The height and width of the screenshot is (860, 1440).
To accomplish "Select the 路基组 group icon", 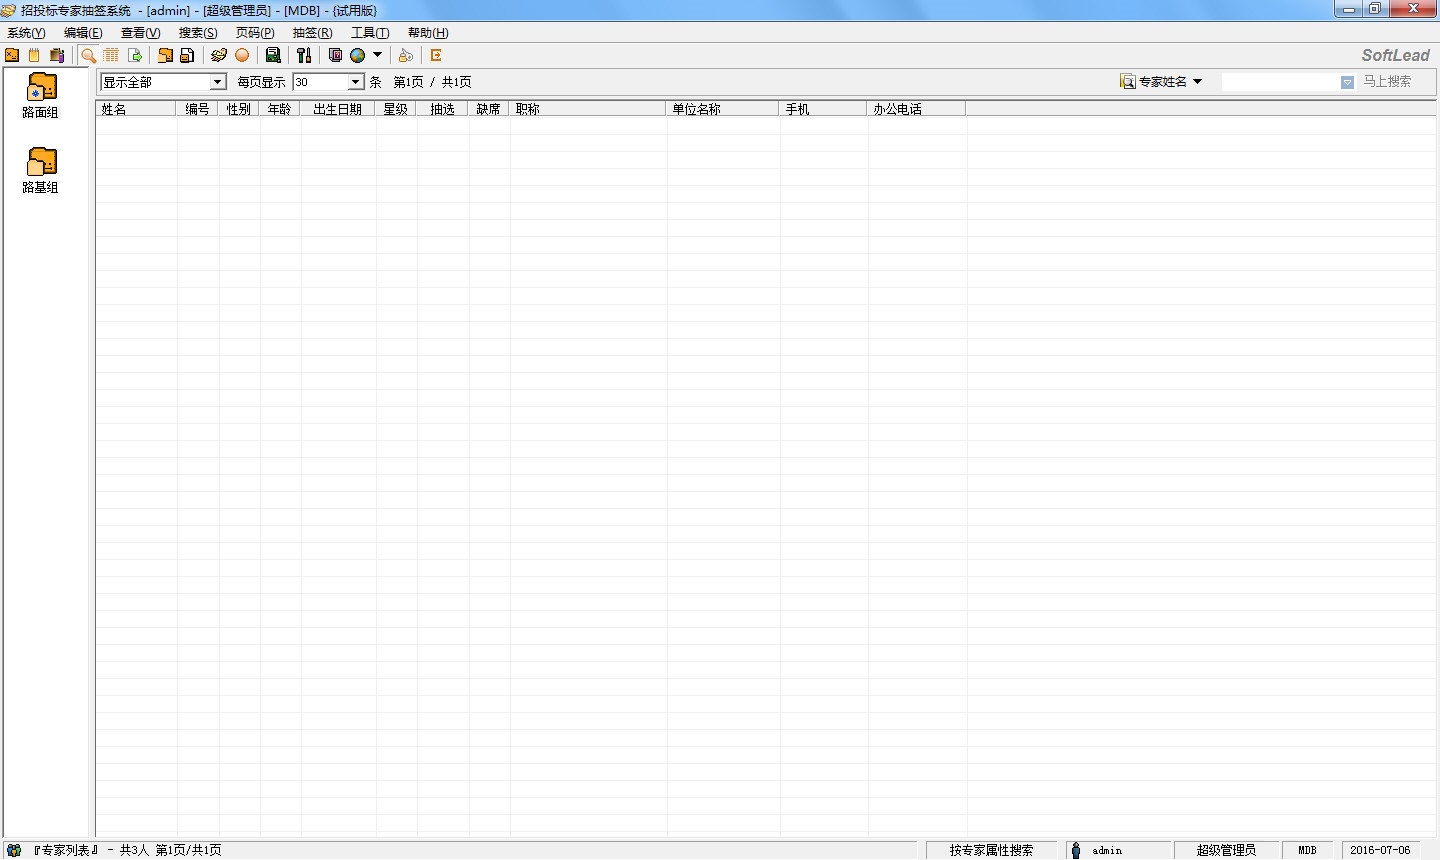I will click(41, 170).
